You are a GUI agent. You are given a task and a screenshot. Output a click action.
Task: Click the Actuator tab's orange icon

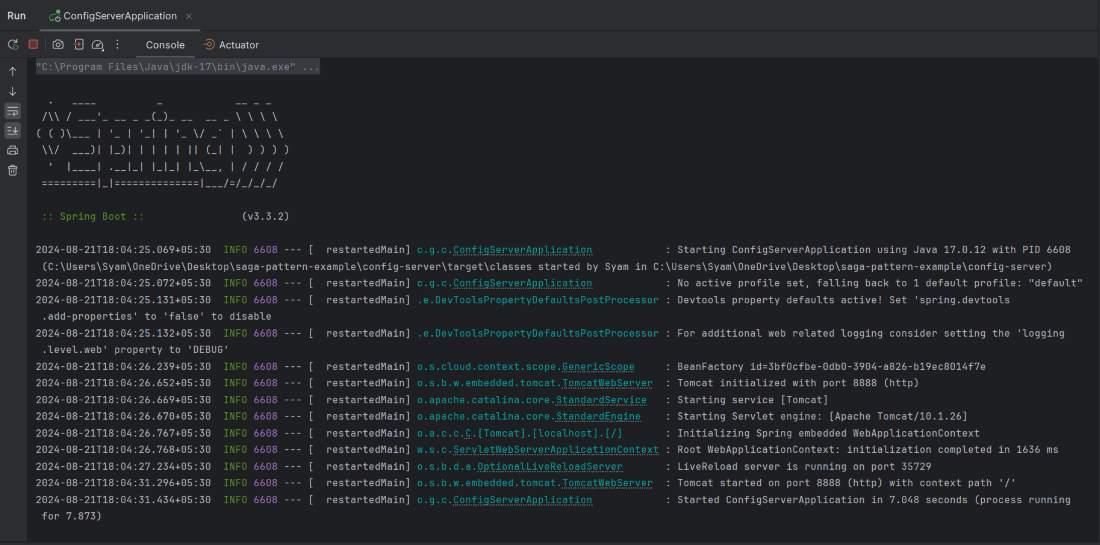[x=209, y=44]
